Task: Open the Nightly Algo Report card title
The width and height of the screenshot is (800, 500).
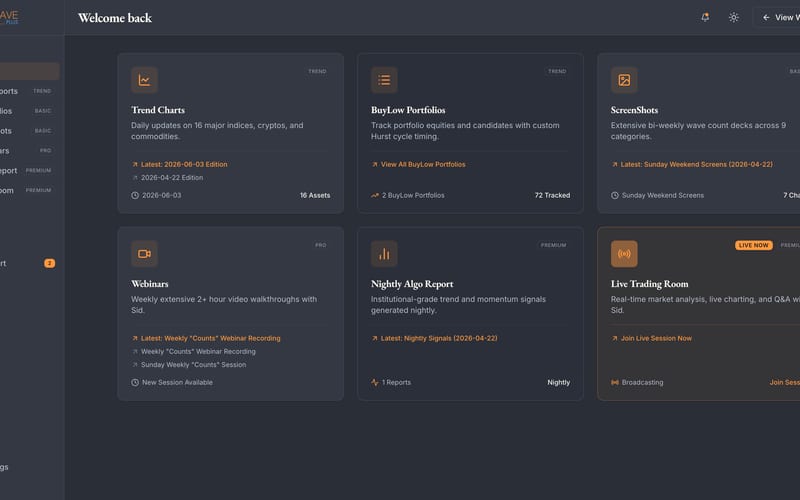Action: pos(412,284)
